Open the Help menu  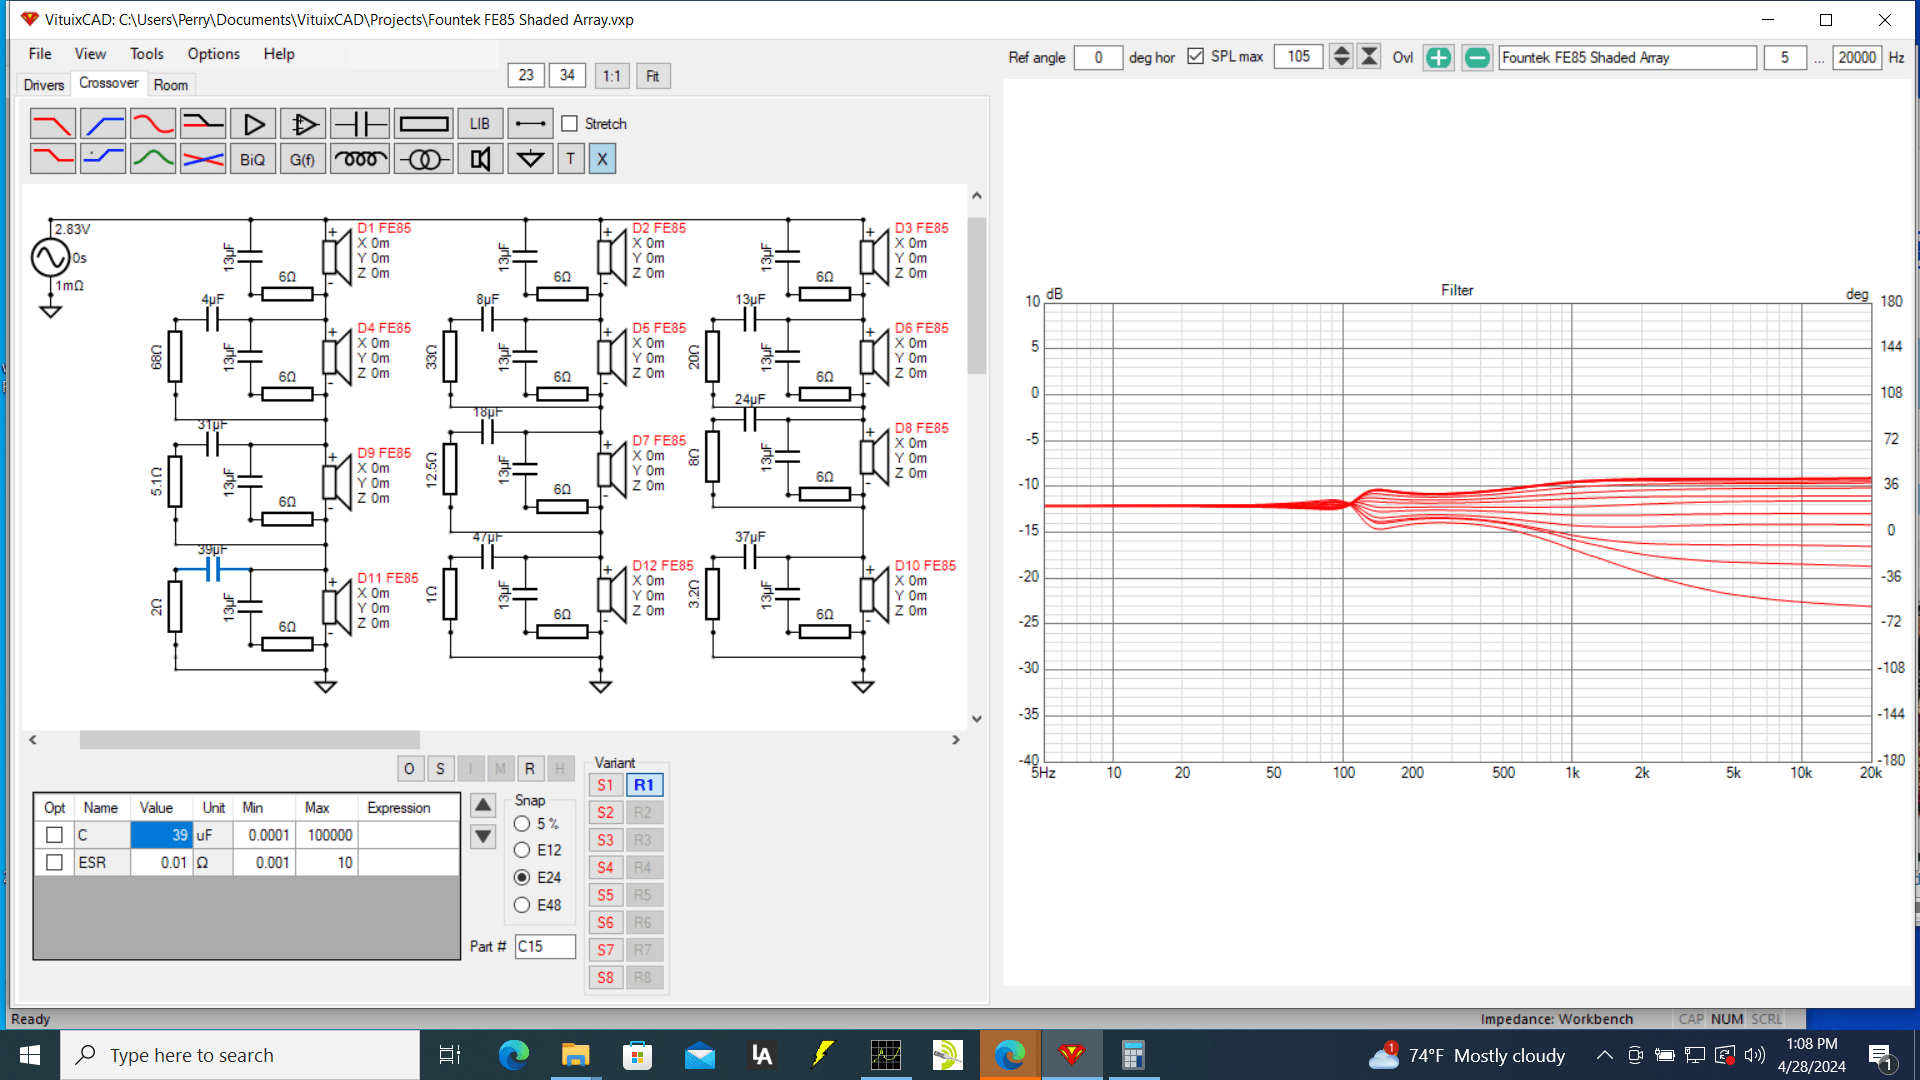click(279, 54)
